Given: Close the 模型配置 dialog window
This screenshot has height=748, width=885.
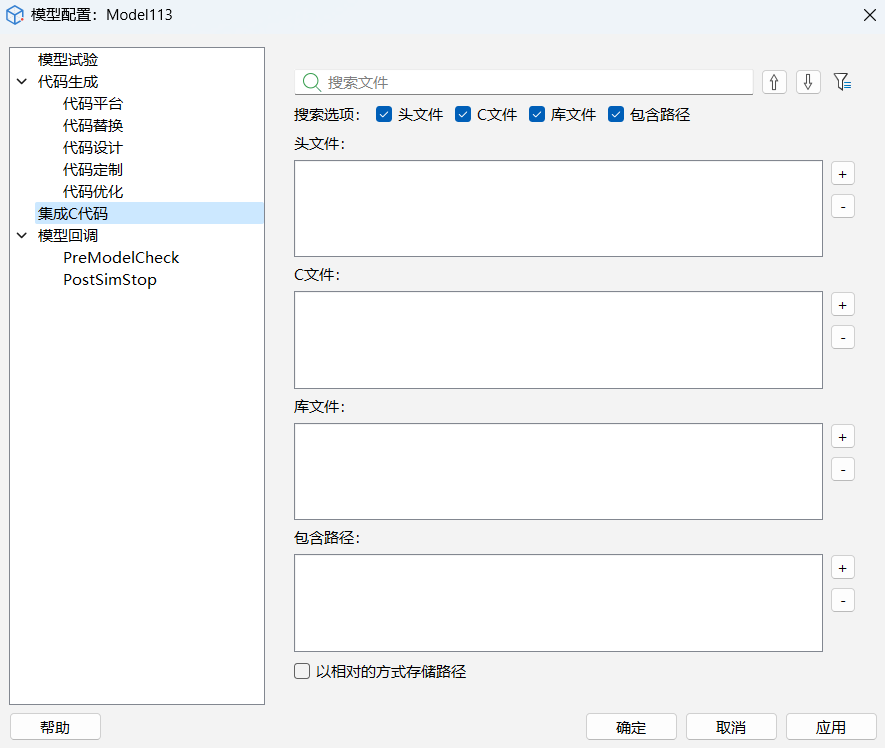Looking at the screenshot, I should (x=868, y=14).
